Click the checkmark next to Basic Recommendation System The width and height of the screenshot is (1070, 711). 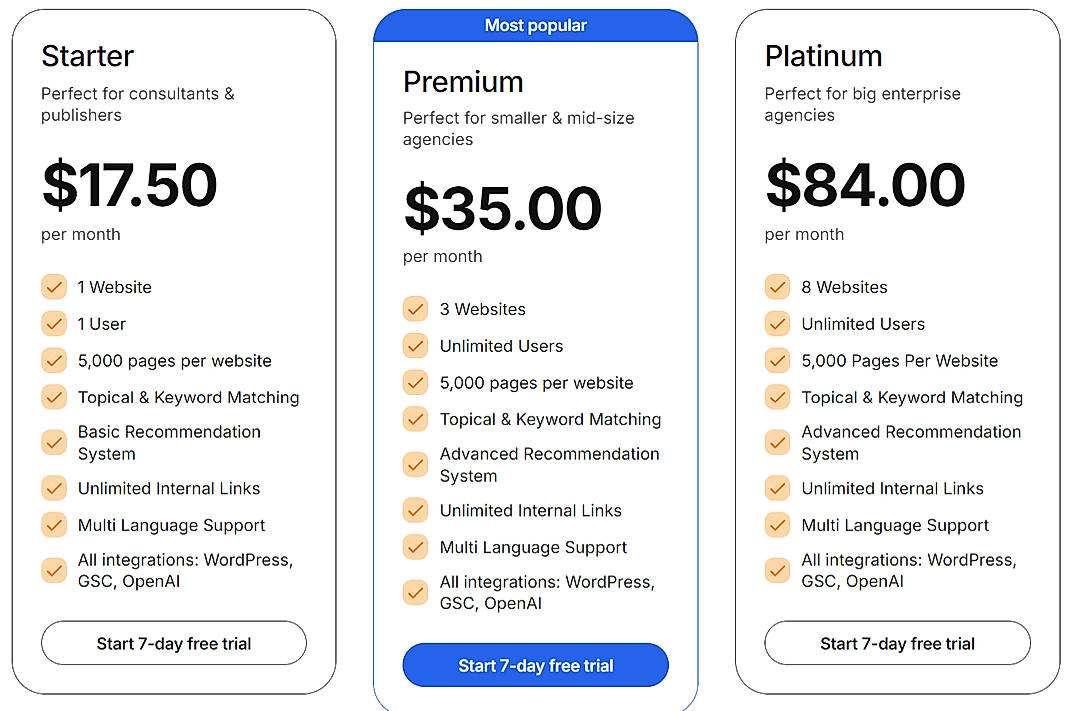(54, 443)
